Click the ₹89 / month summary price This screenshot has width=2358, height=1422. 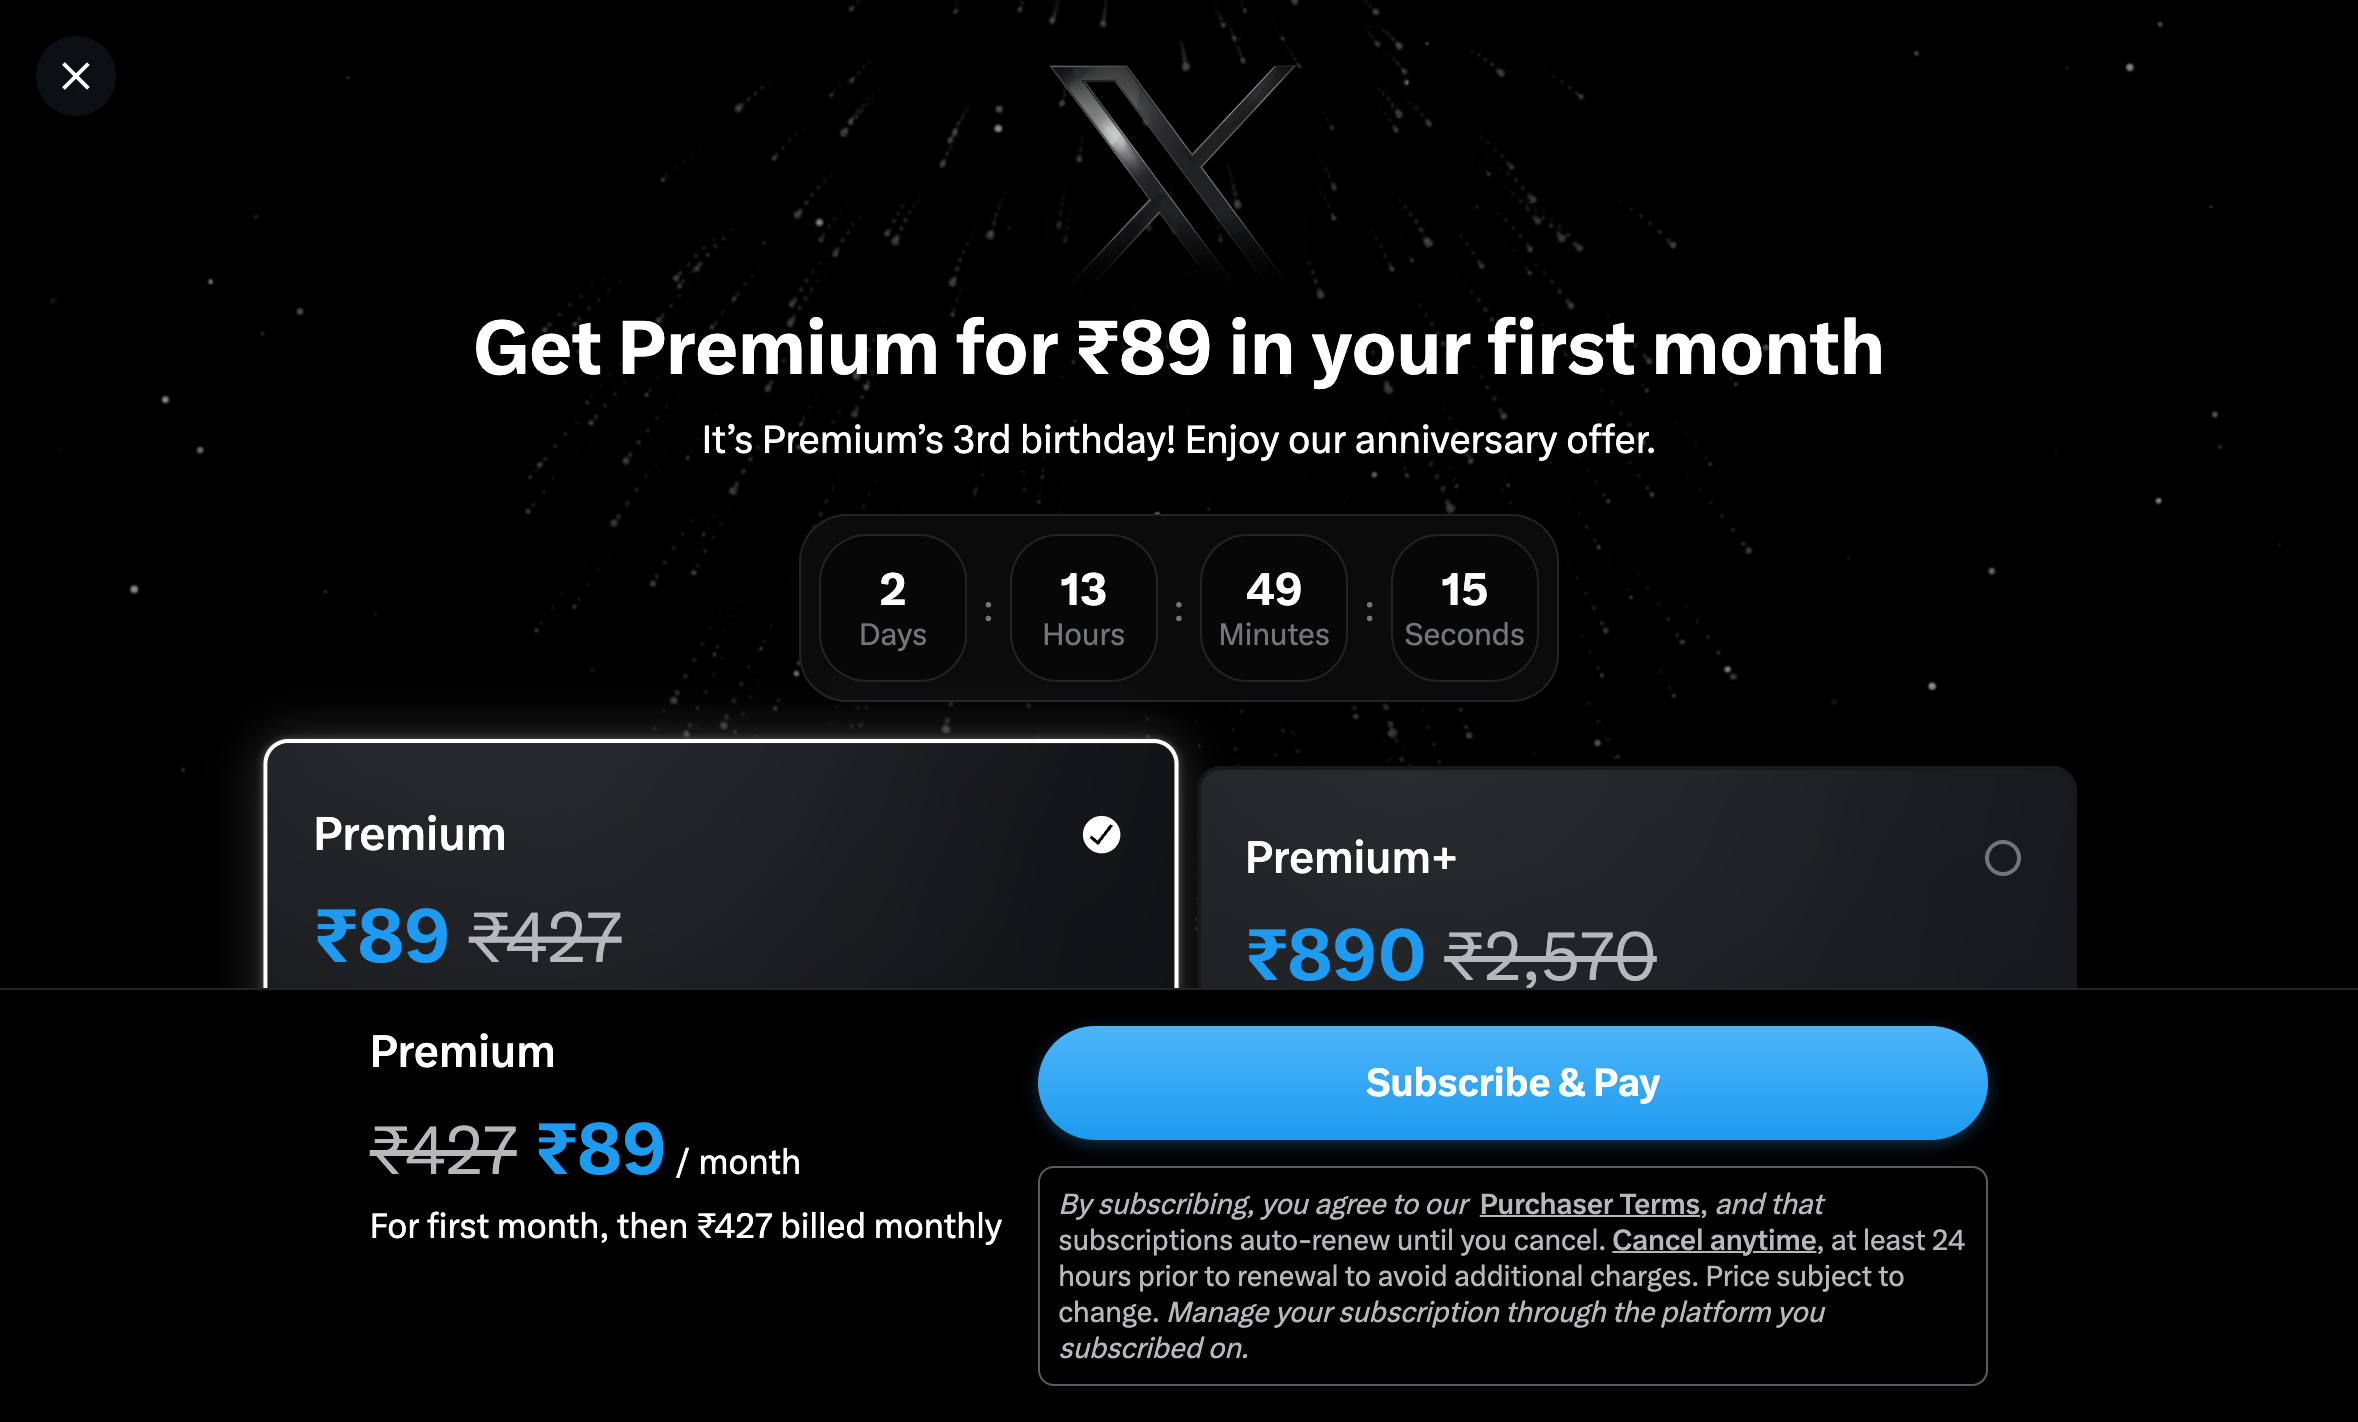(x=601, y=1150)
